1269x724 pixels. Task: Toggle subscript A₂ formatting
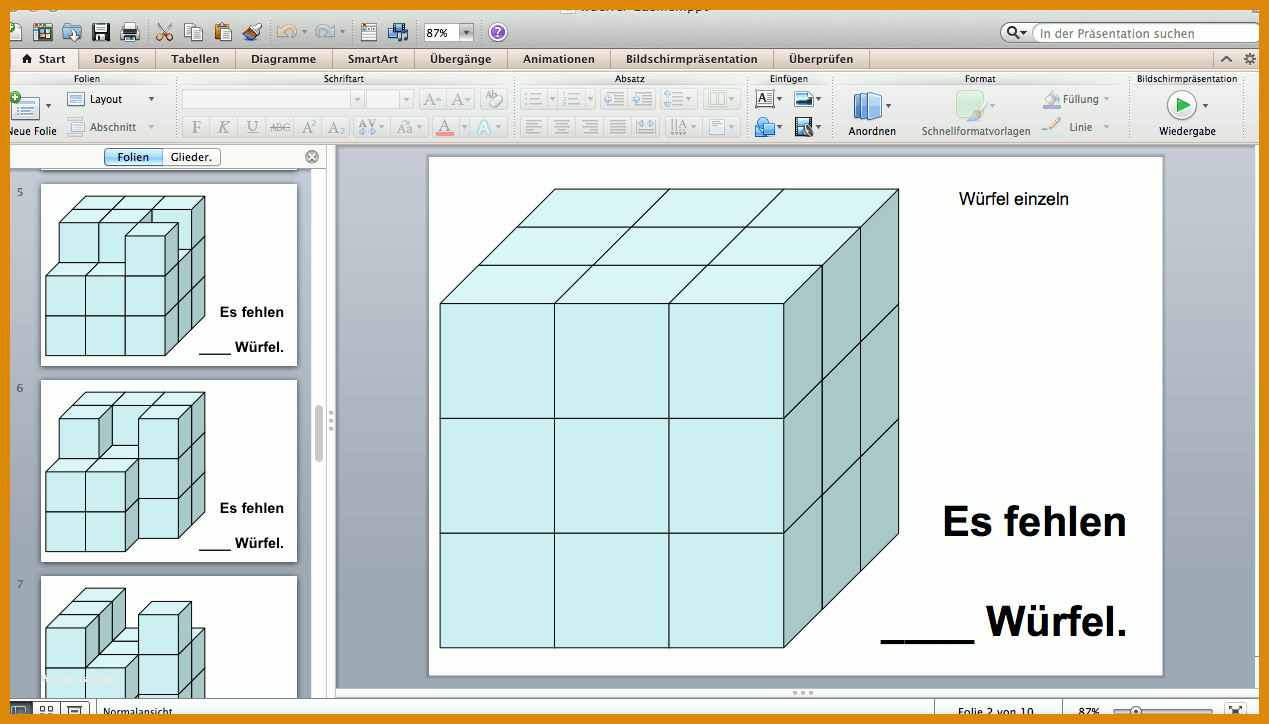point(337,127)
